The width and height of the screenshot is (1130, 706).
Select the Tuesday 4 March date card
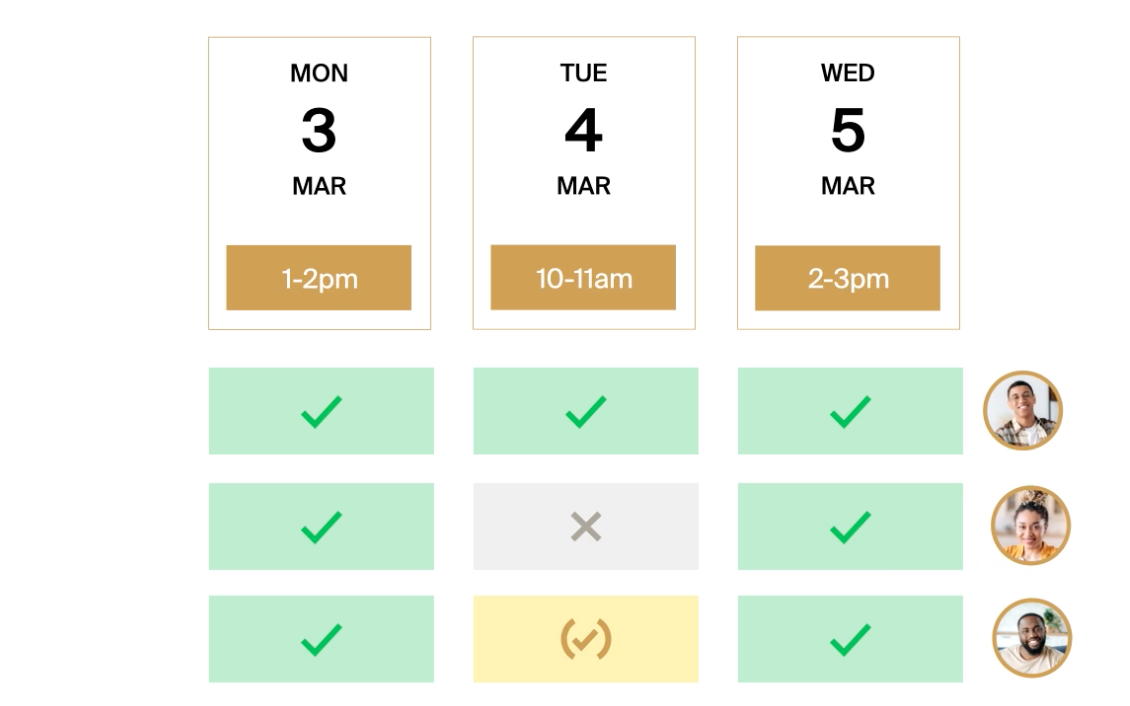(x=583, y=130)
